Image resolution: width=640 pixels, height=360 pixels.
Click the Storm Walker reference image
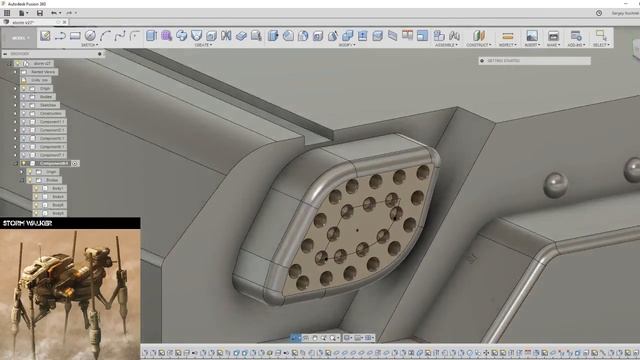coord(70,294)
